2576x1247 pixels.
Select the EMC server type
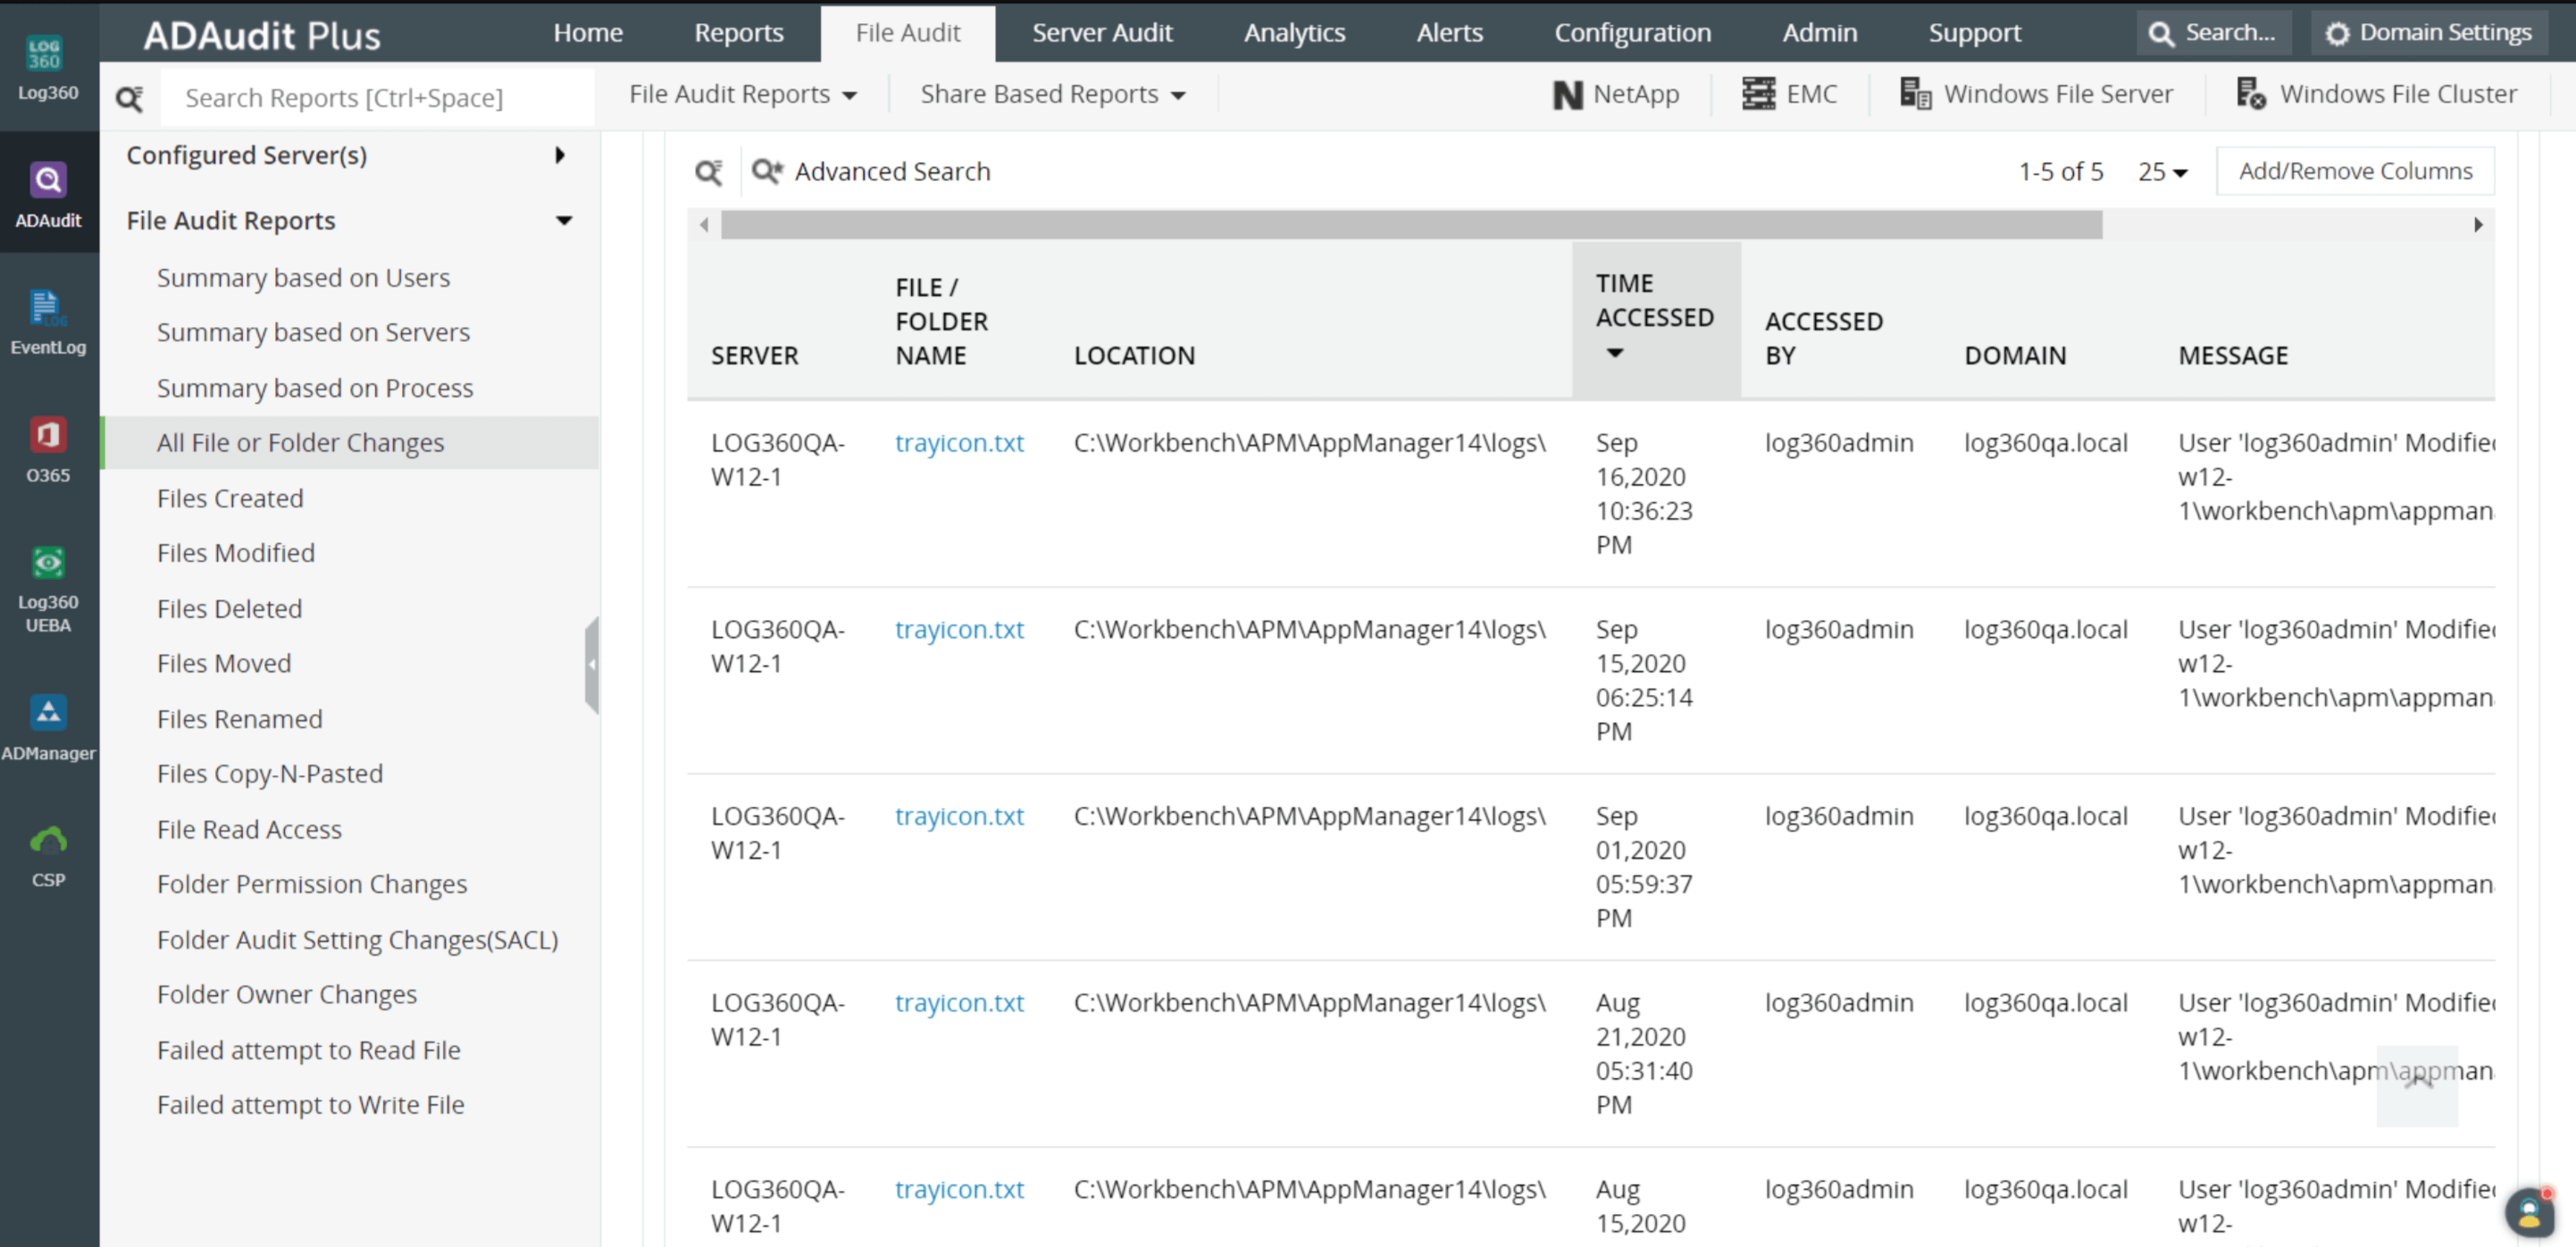(1789, 94)
